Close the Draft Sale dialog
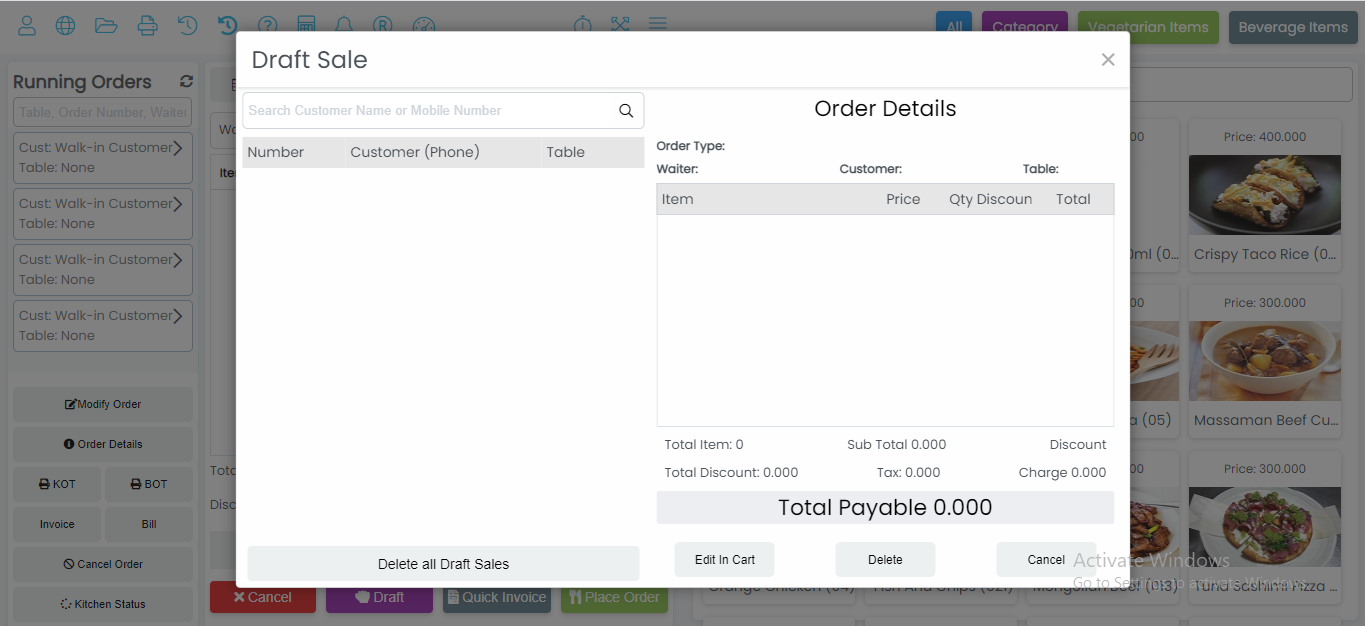The height and width of the screenshot is (626, 1365). pyautogui.click(x=1107, y=60)
